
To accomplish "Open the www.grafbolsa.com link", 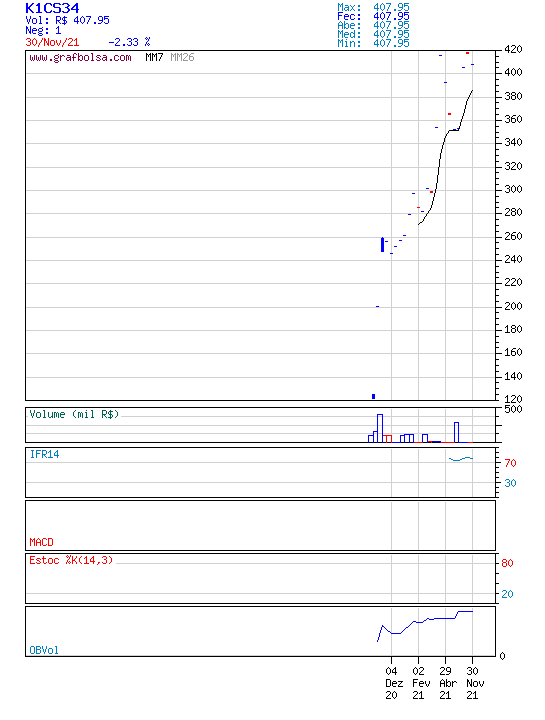I will tap(80, 57).
